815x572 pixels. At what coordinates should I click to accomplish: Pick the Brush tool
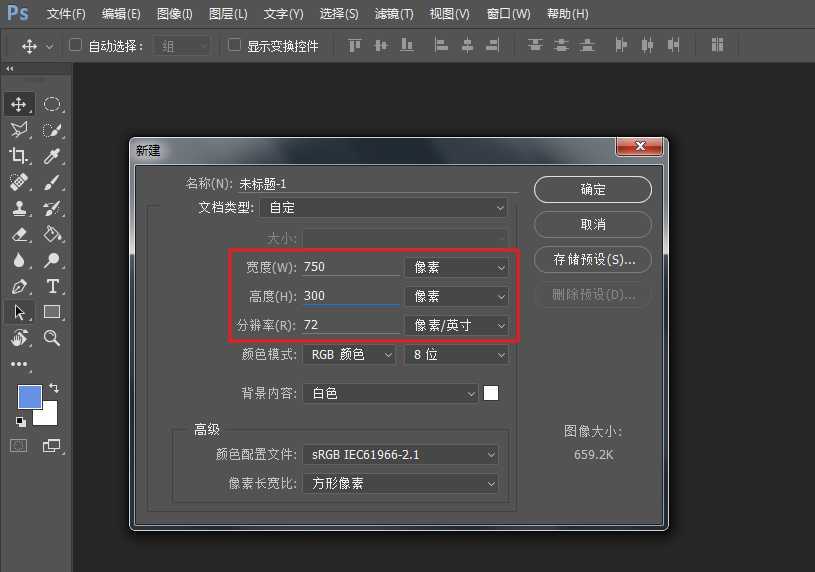(x=52, y=181)
